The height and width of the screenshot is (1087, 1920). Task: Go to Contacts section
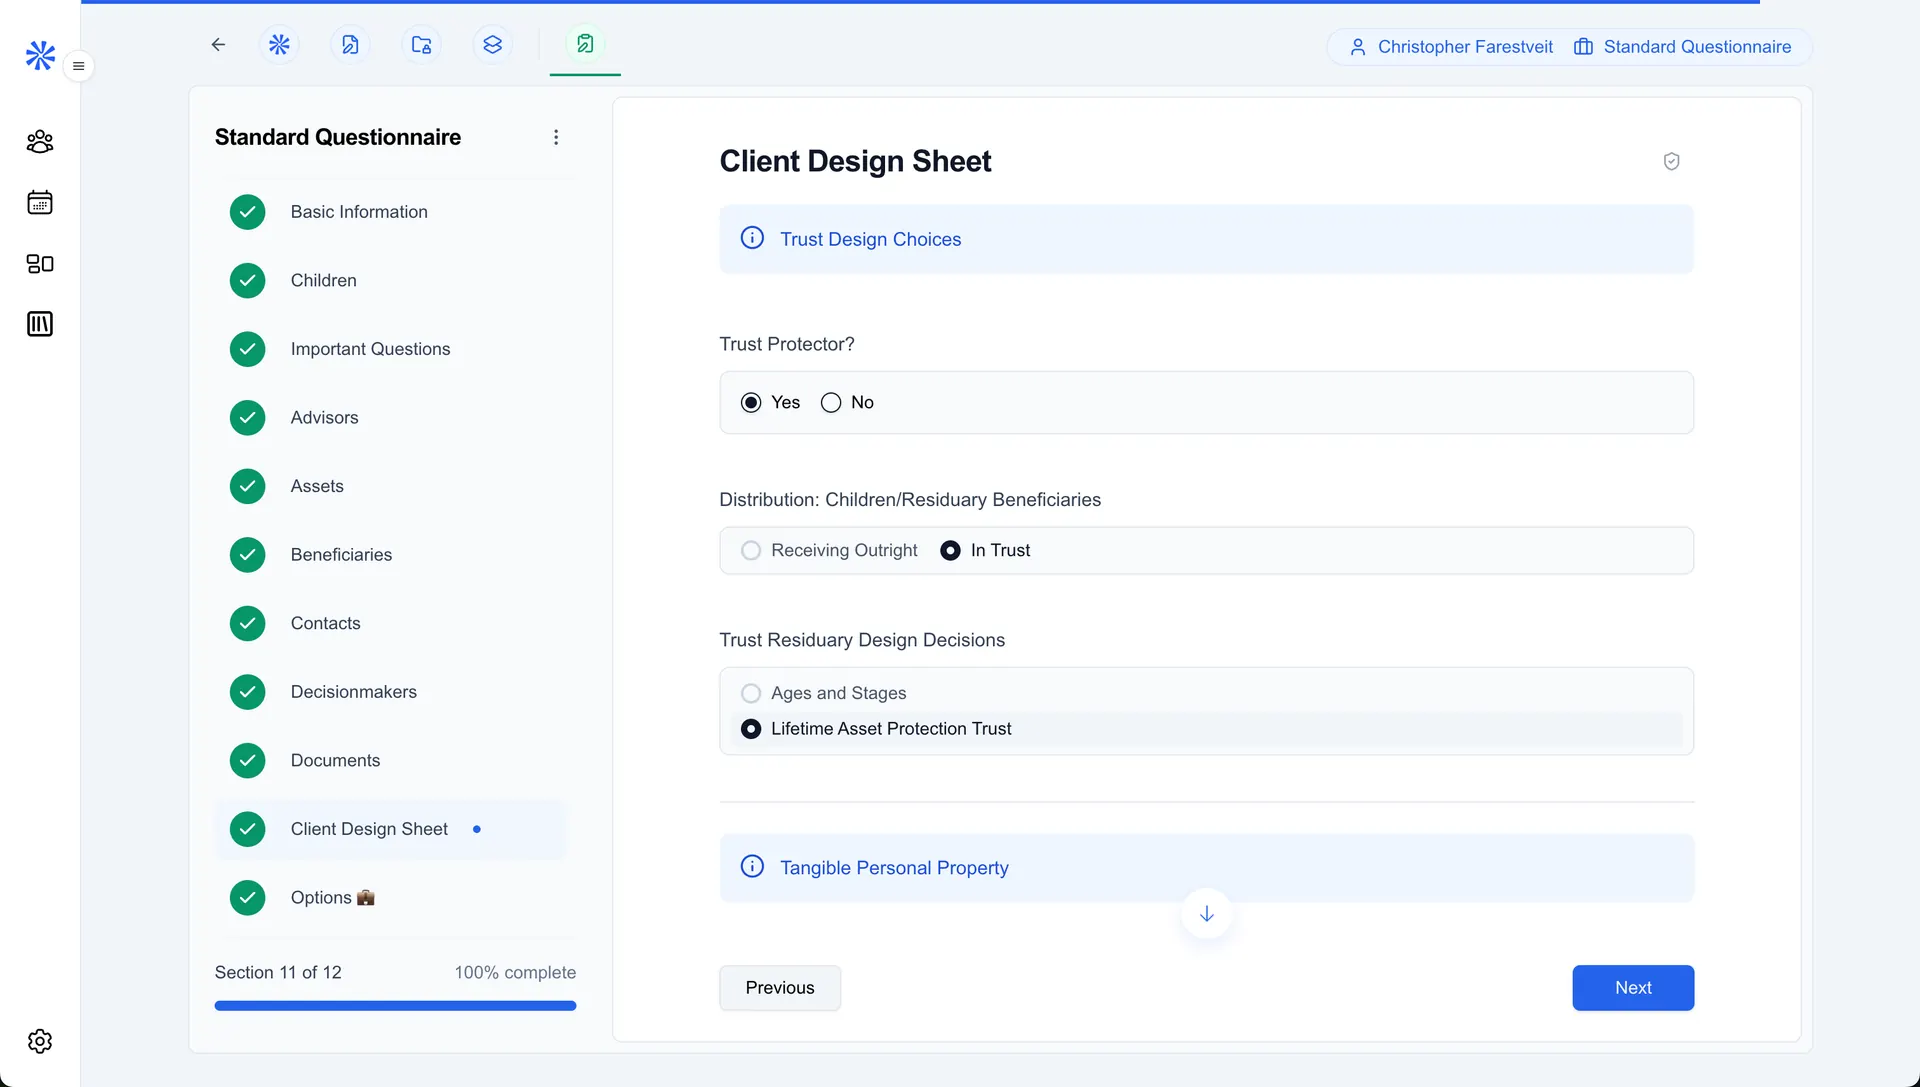[x=391, y=623]
